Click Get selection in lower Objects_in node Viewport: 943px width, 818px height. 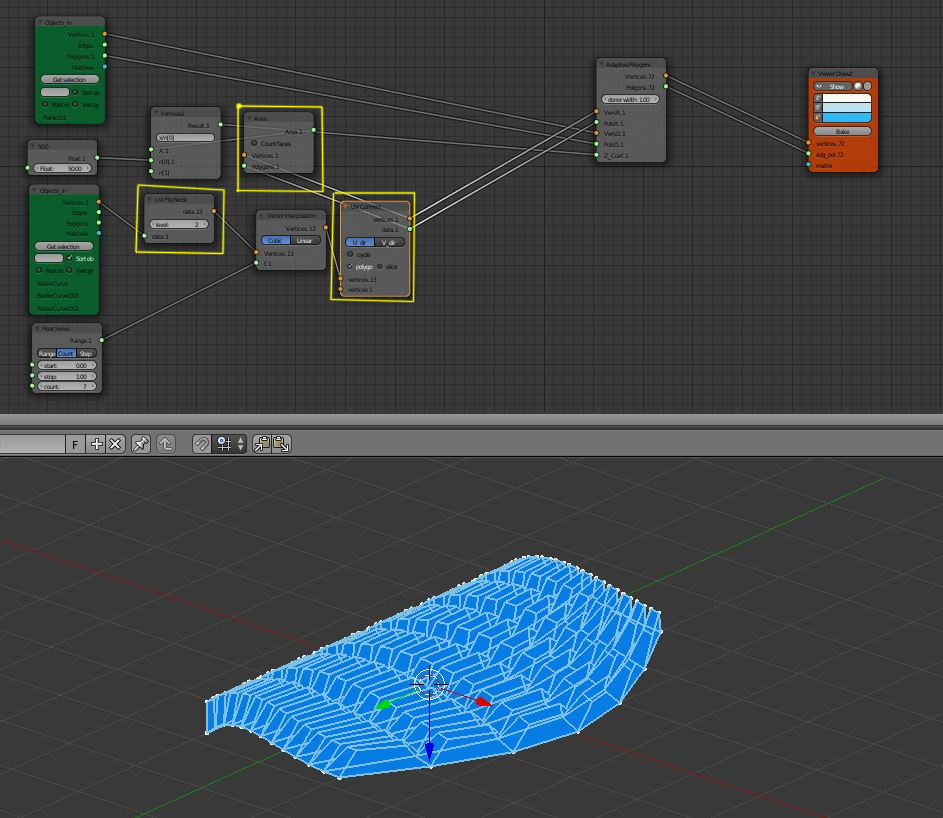tap(64, 247)
